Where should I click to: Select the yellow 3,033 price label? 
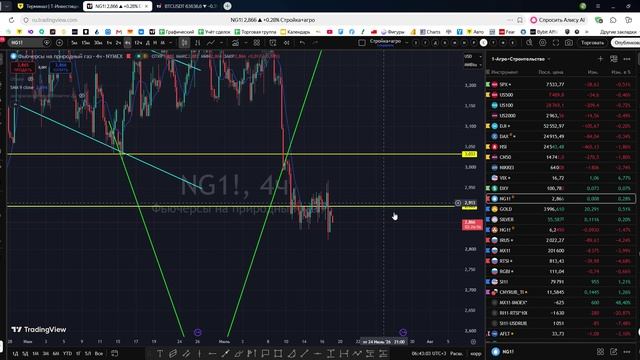tap(469, 154)
